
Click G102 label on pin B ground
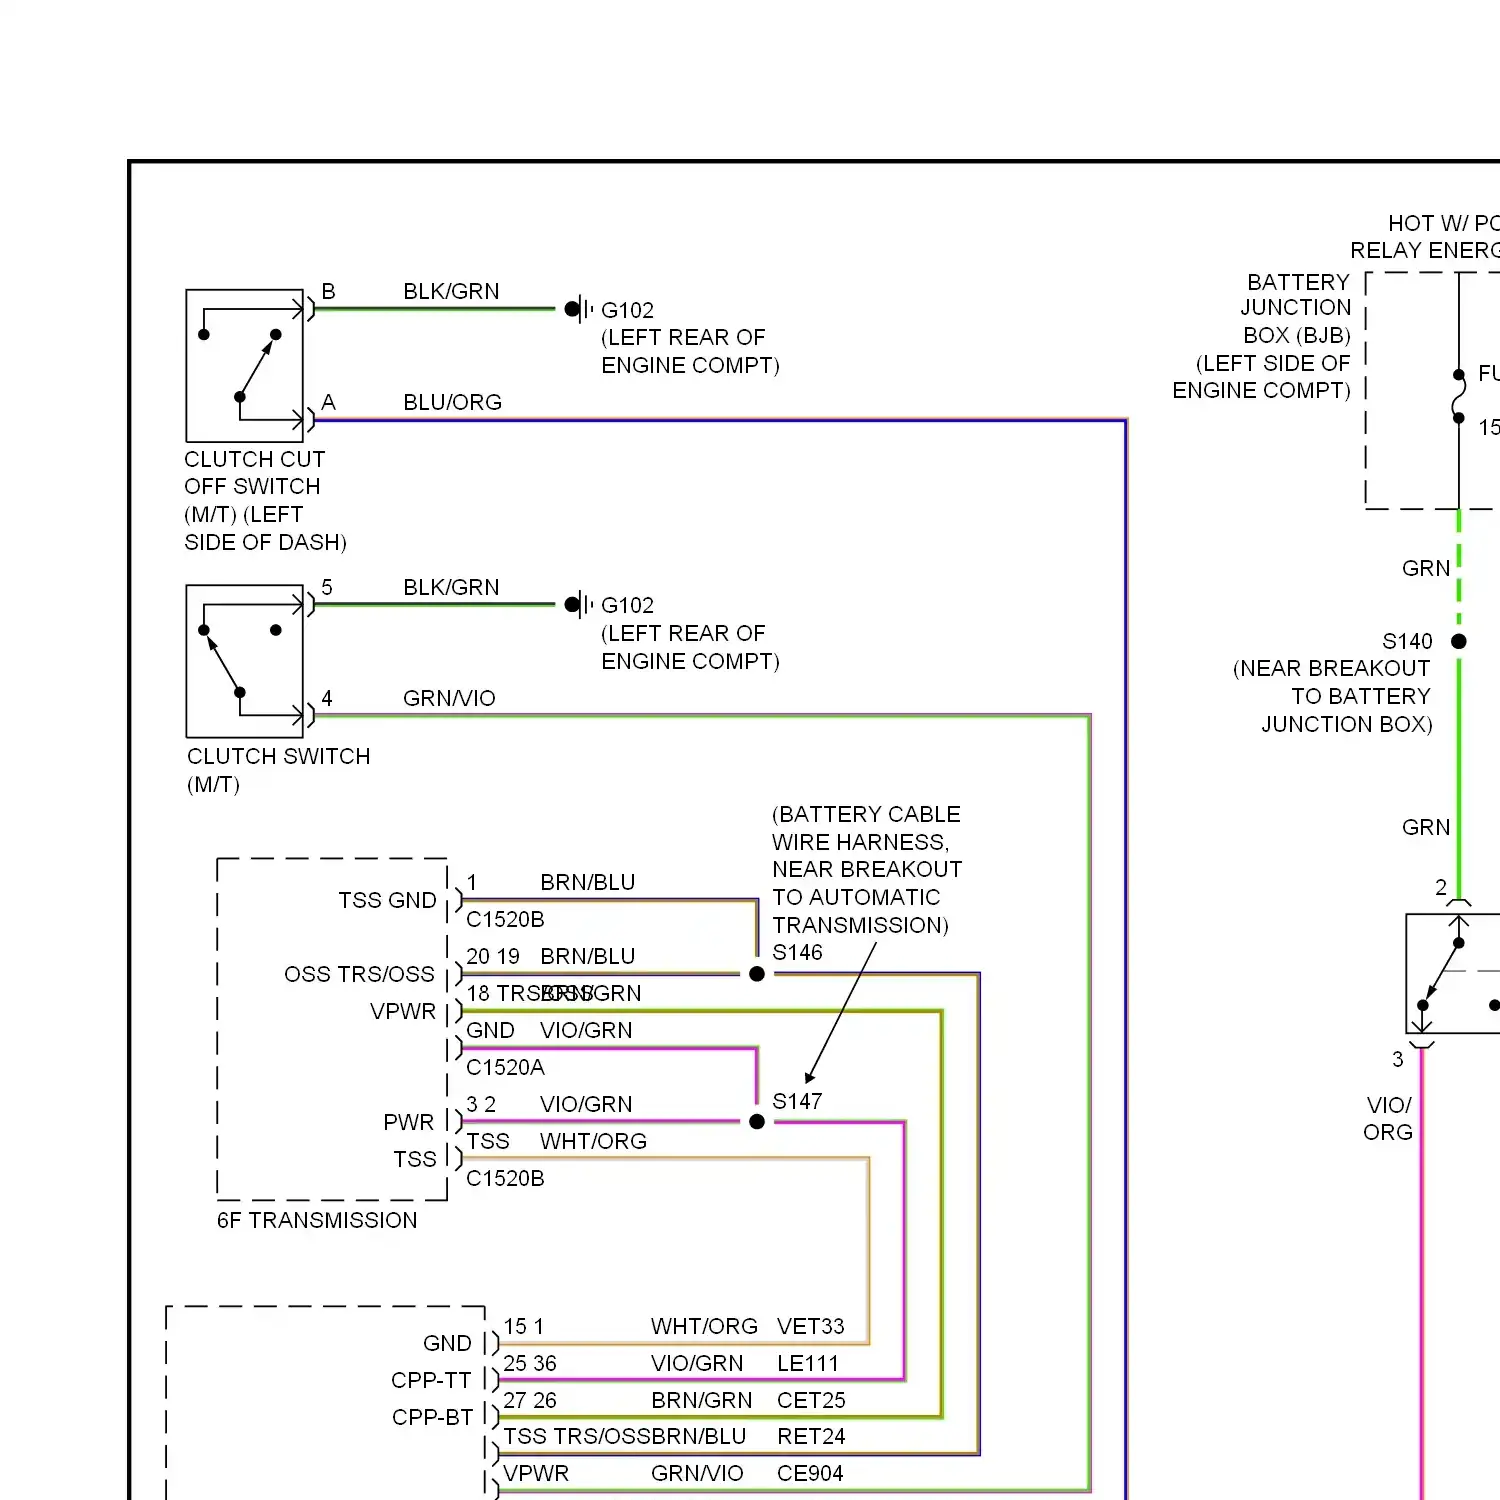(627, 310)
